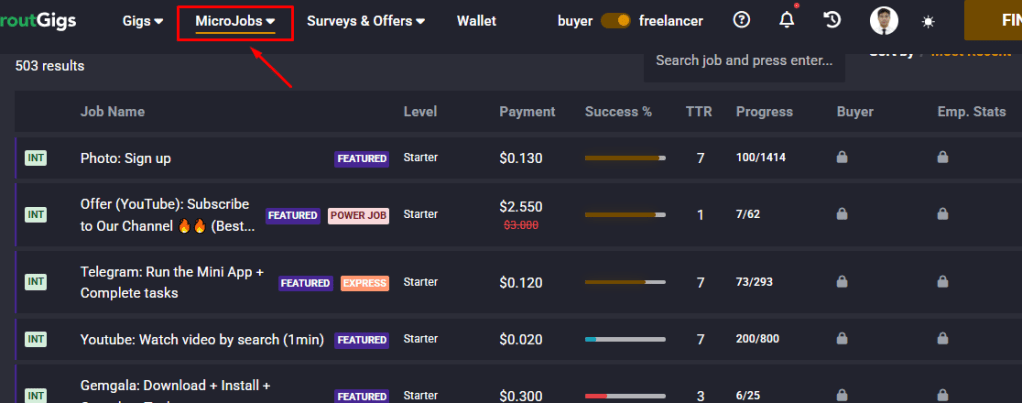Screen dimensions: 1022x403
Task: Sort by TTR column header
Action: [699, 112]
